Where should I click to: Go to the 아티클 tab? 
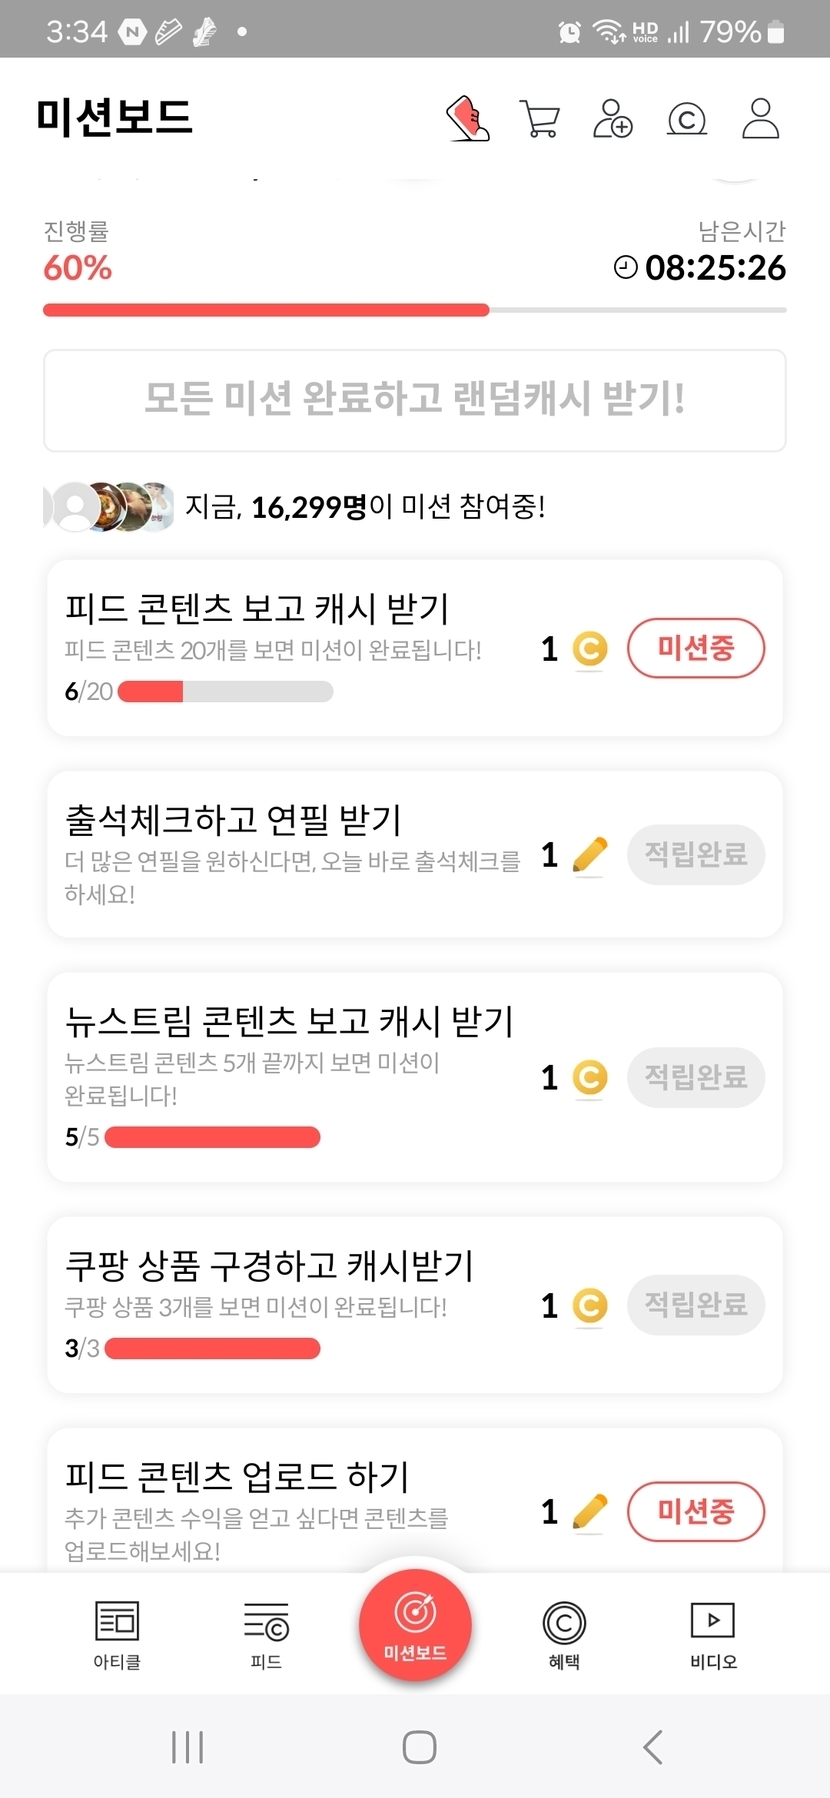(x=117, y=1633)
